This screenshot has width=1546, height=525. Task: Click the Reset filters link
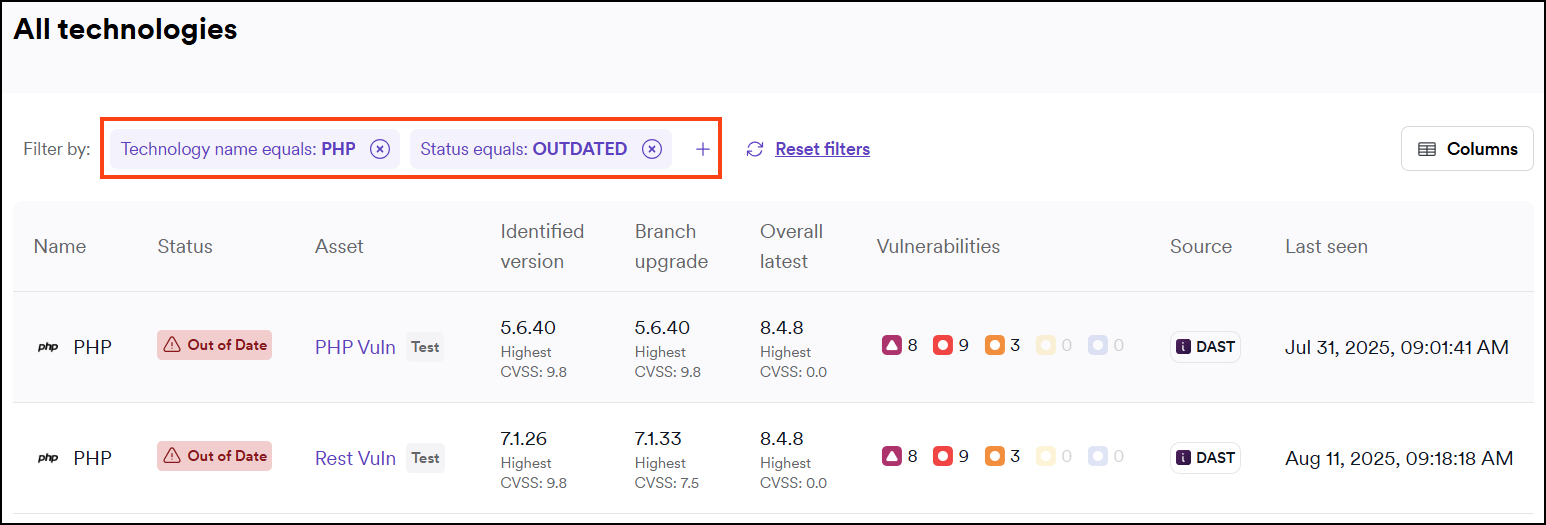click(822, 149)
